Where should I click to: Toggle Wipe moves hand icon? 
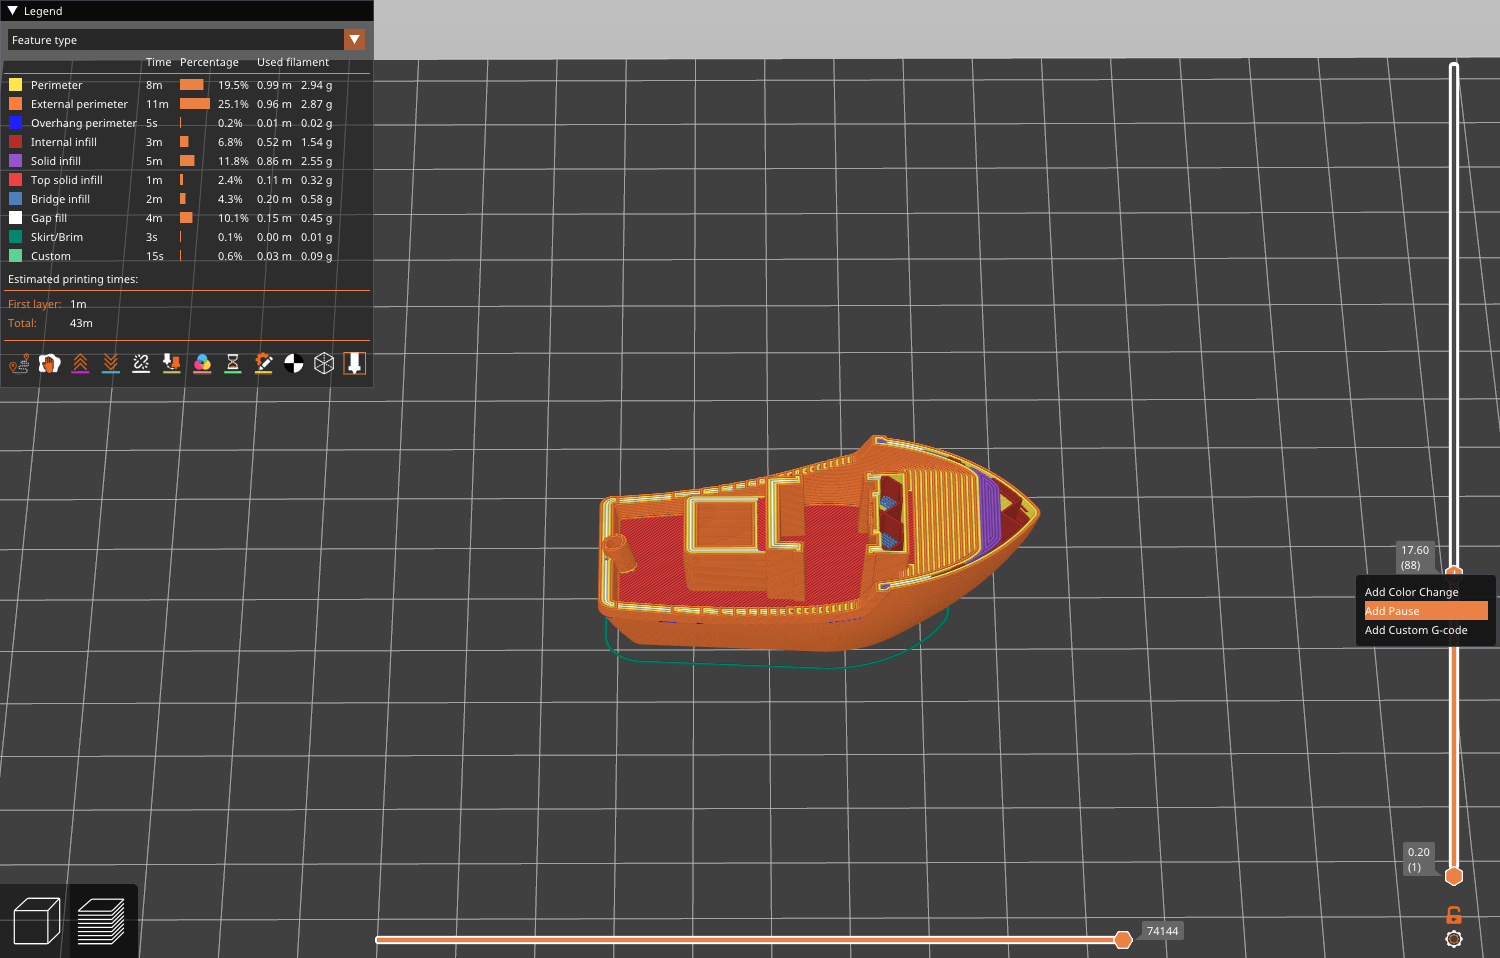click(49, 364)
